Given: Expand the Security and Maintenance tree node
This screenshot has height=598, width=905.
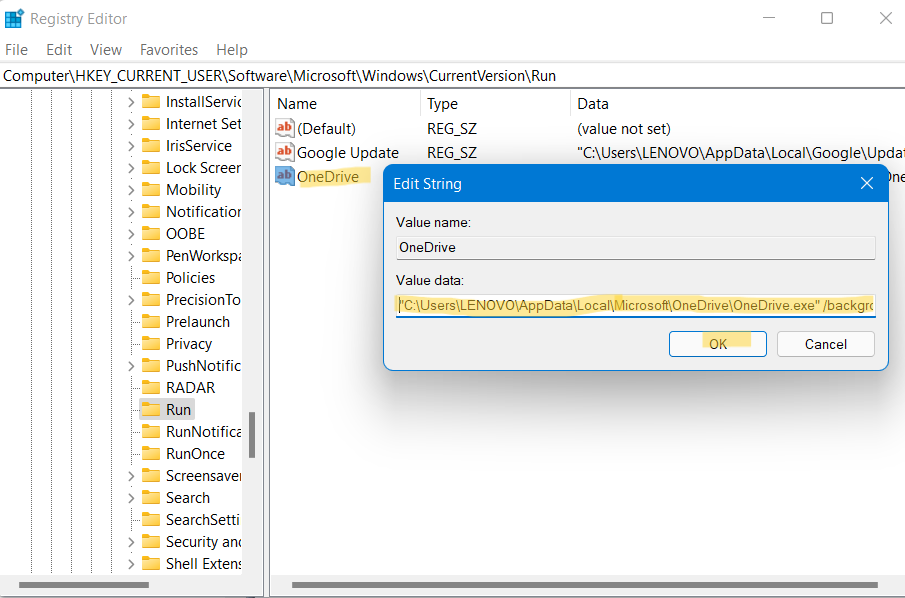Looking at the screenshot, I should pos(131,542).
